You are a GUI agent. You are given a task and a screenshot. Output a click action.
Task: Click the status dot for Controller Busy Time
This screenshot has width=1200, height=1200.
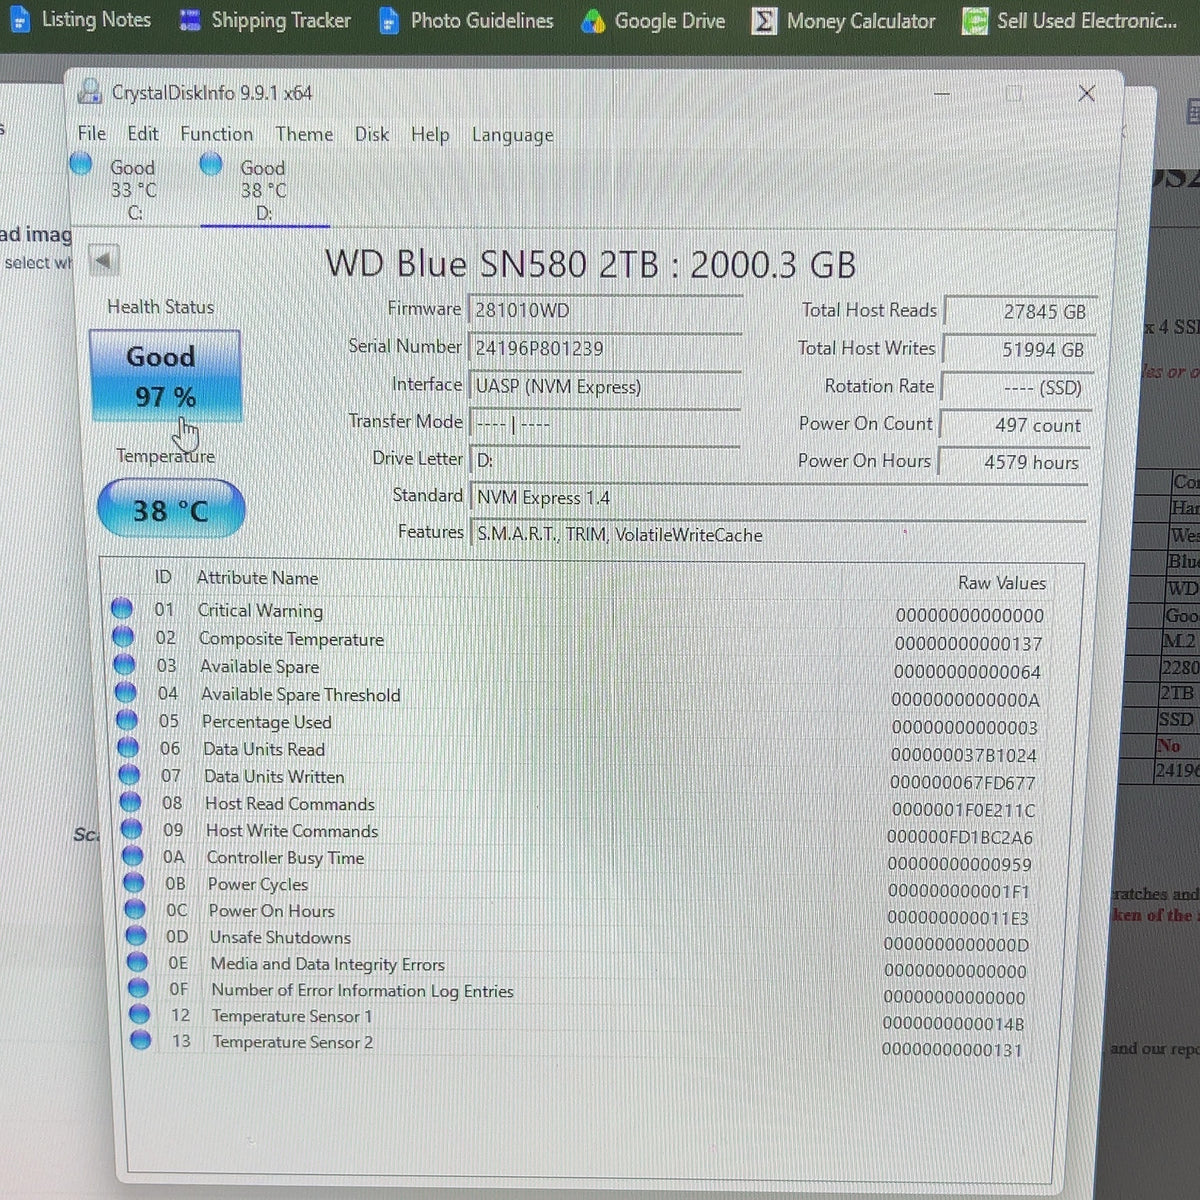click(133, 855)
